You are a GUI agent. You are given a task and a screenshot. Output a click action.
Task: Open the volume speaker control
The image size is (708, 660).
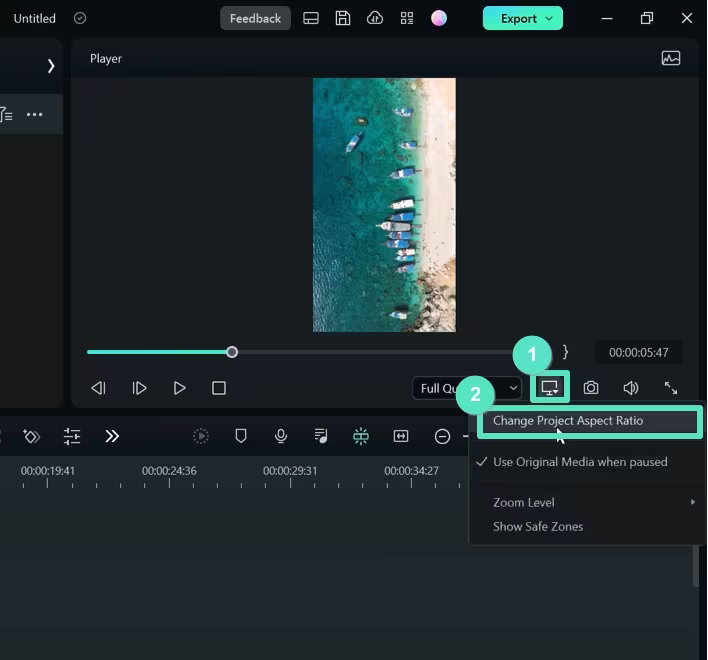631,388
